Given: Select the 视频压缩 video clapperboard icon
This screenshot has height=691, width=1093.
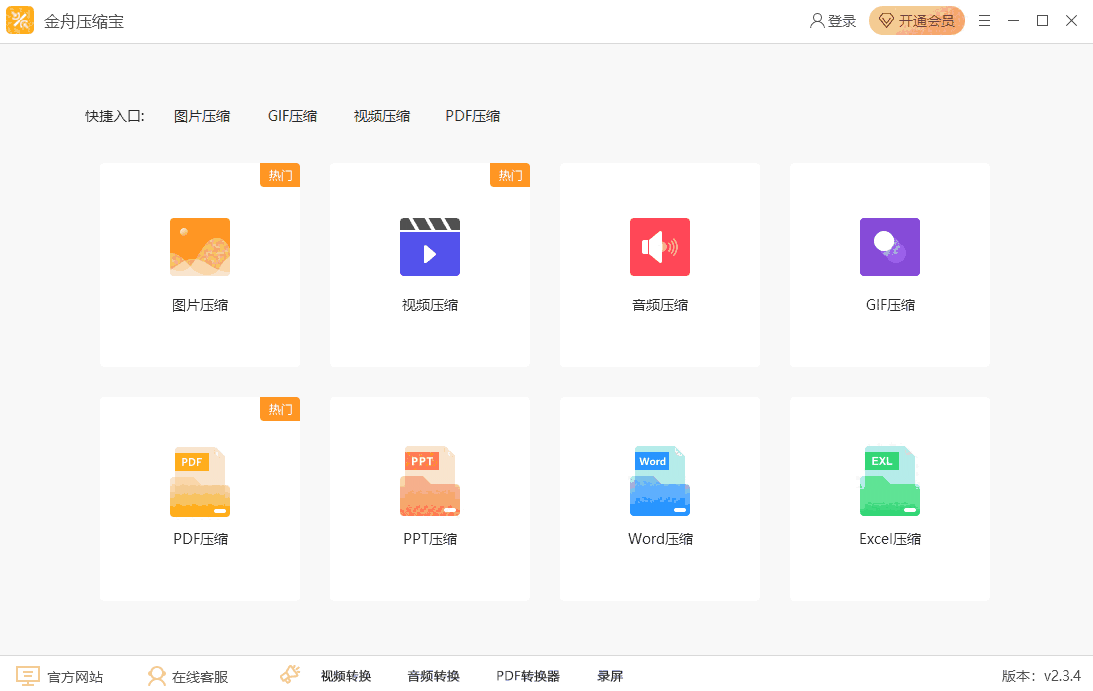Looking at the screenshot, I should click(x=430, y=247).
